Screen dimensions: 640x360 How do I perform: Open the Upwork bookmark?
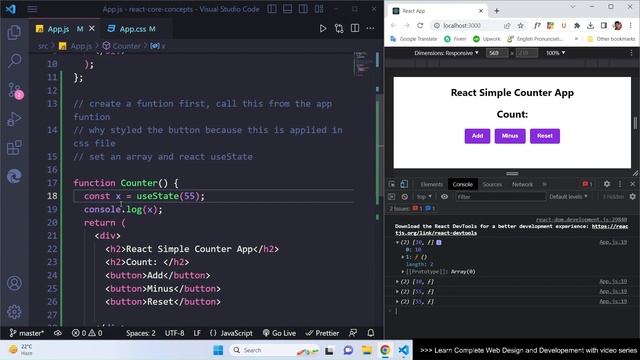tap(486, 39)
